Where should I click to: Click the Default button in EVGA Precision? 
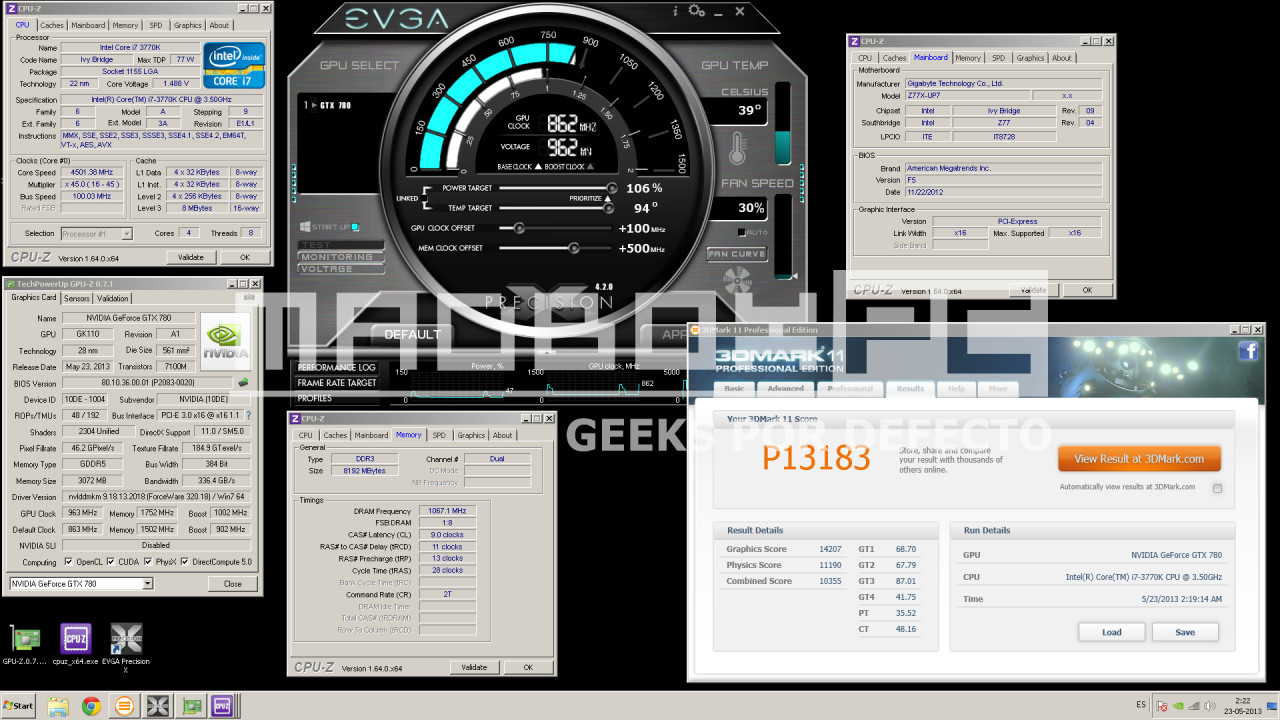click(413, 334)
